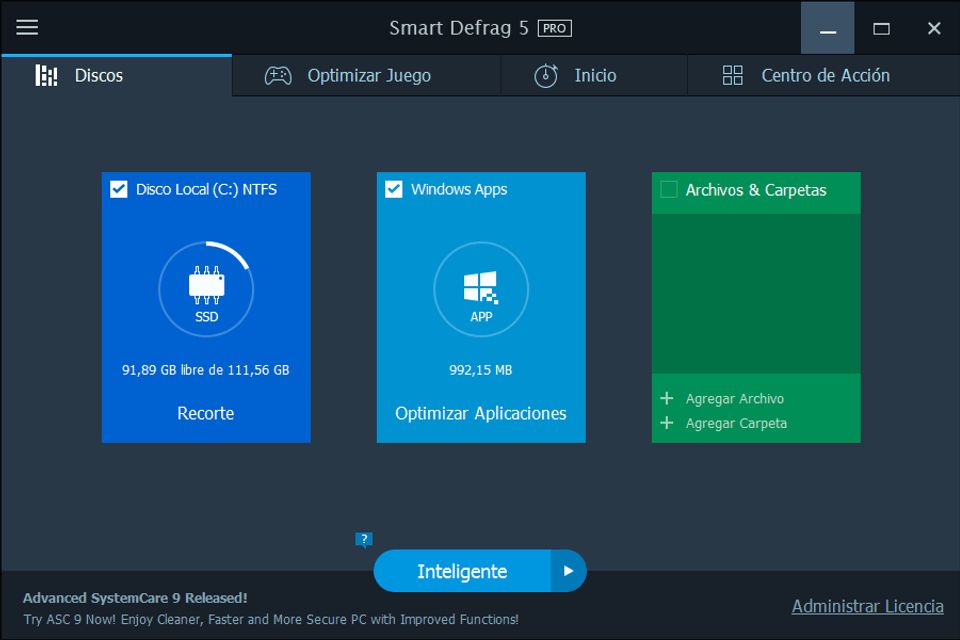Click the Archivos & Carpetas empty file list area
The image size is (960, 640).
coord(756,293)
